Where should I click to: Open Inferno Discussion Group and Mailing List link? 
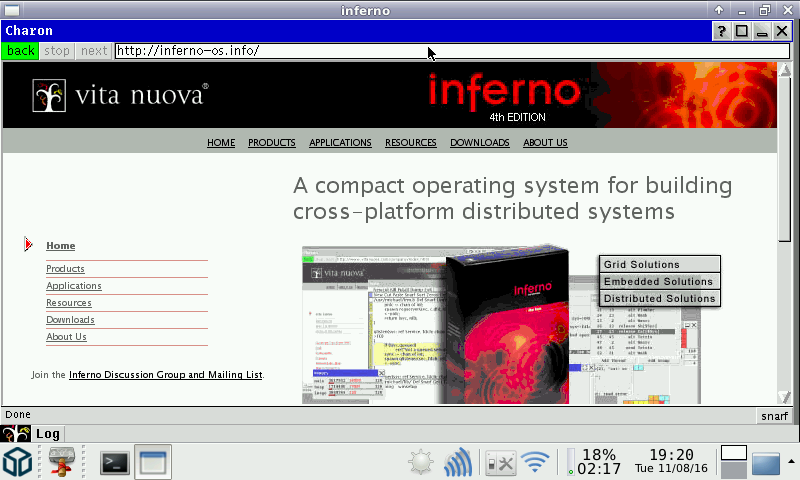point(165,375)
